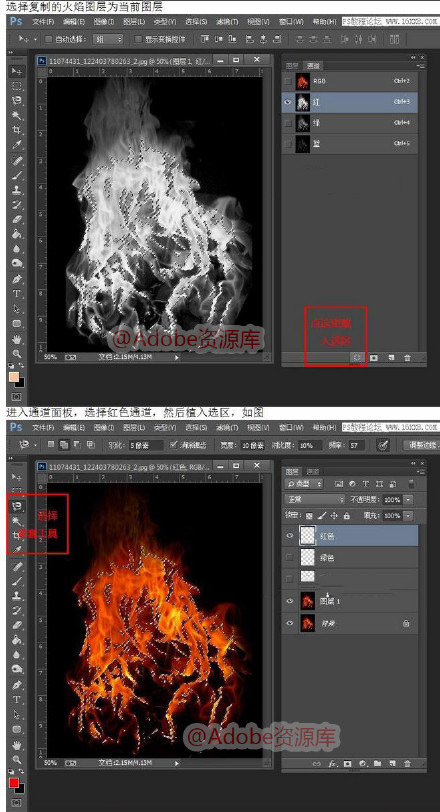Uncheck the 消除锯齿 checkbox
440x812 pixels.
coord(174,445)
